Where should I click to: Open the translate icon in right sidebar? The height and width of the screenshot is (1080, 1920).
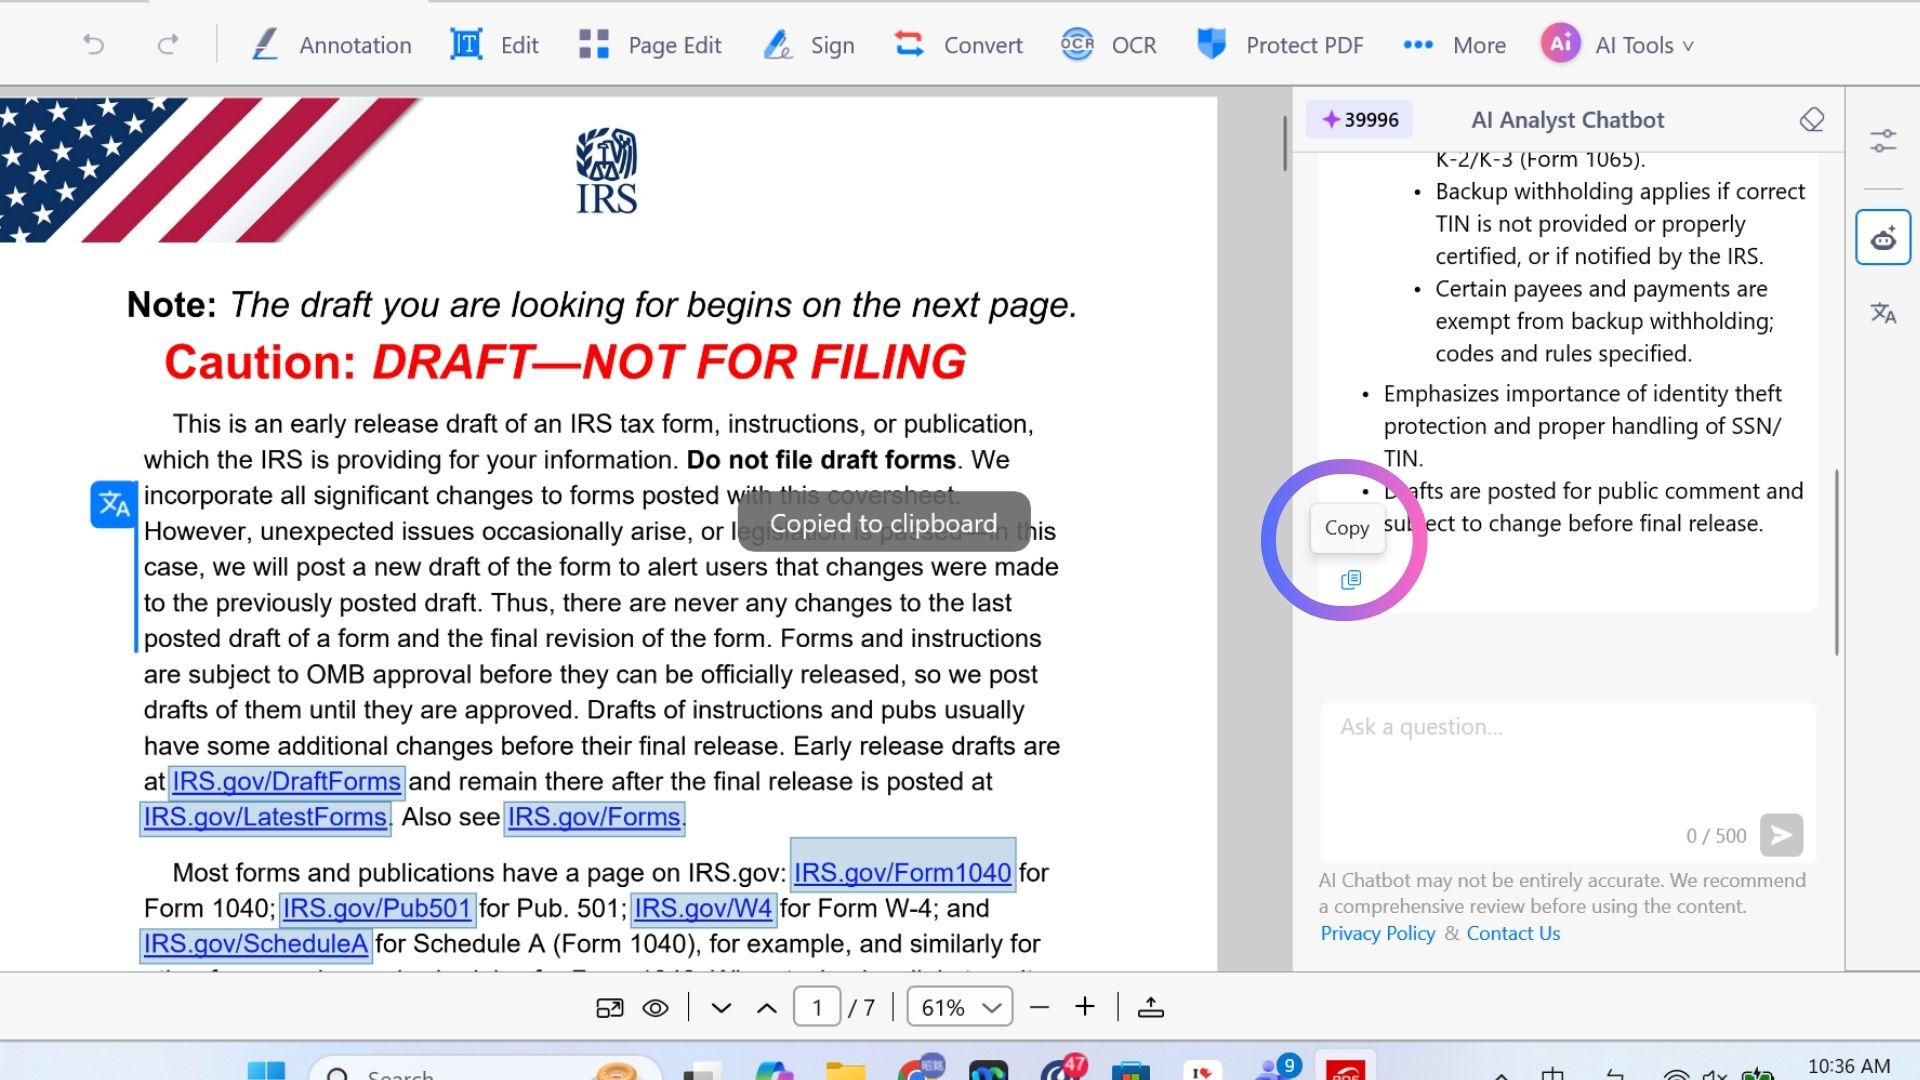1883,314
